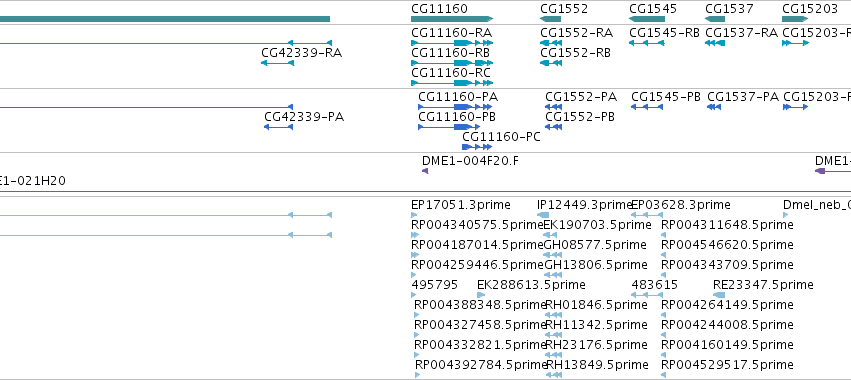Click EST RP004327458.5prime

(x=480, y=325)
